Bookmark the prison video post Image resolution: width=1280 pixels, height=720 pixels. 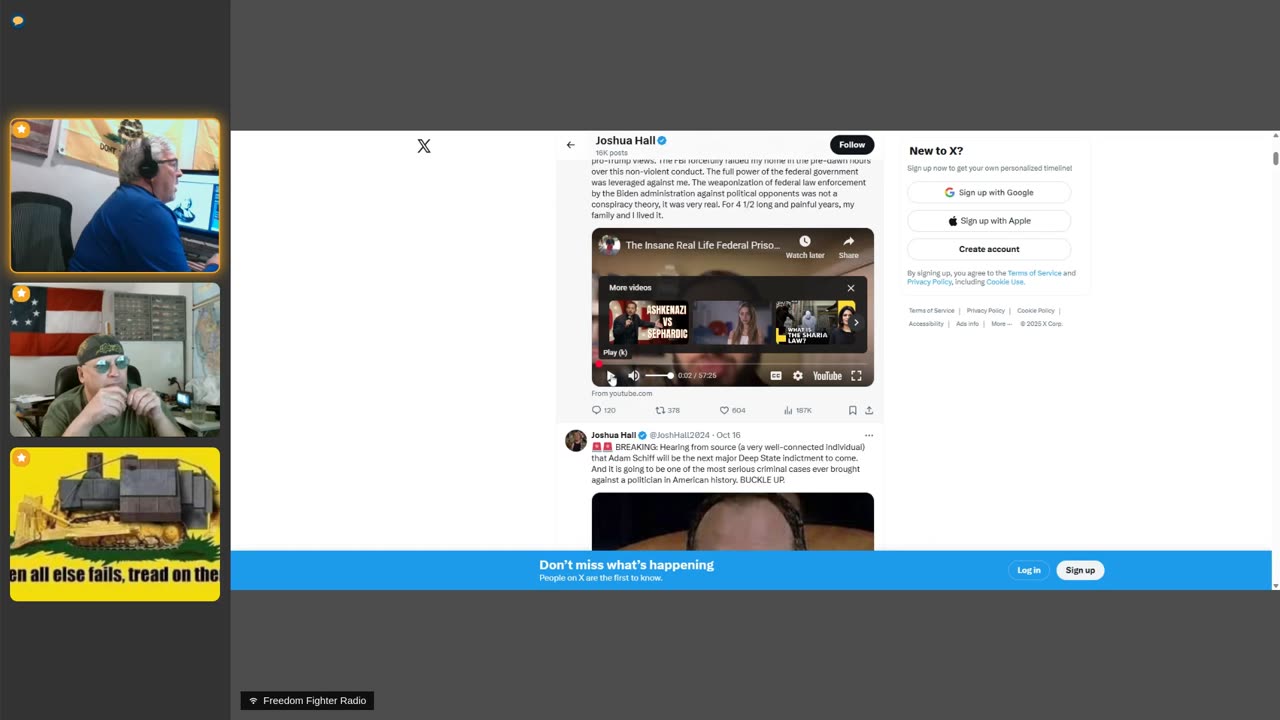(x=852, y=410)
